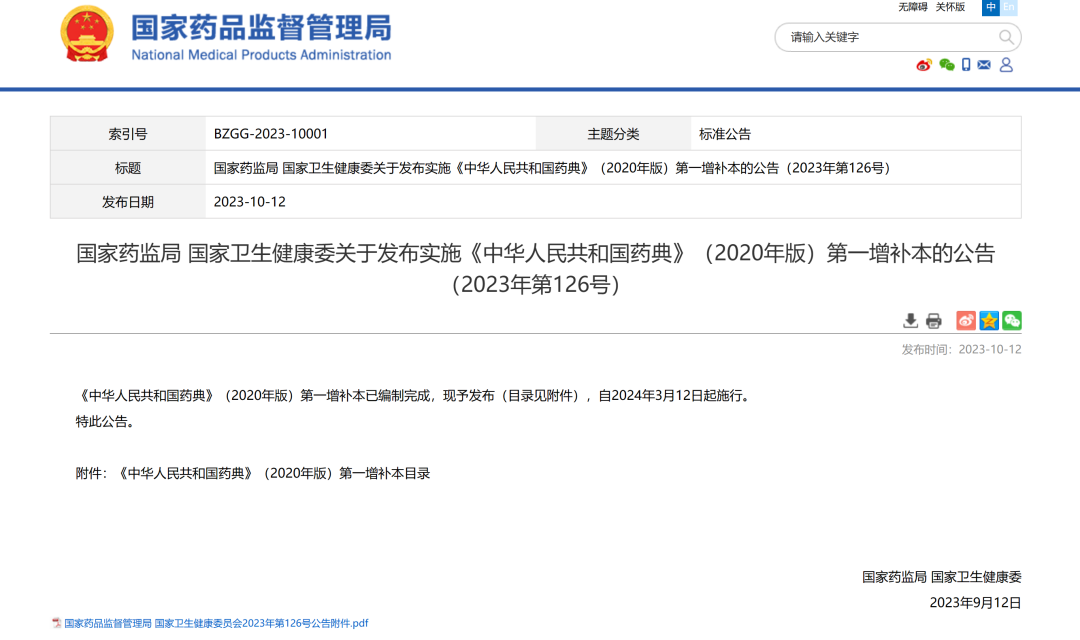Enable 关怀版 elderly-friendly mode
This screenshot has width=1080, height=640.
coord(950,8)
